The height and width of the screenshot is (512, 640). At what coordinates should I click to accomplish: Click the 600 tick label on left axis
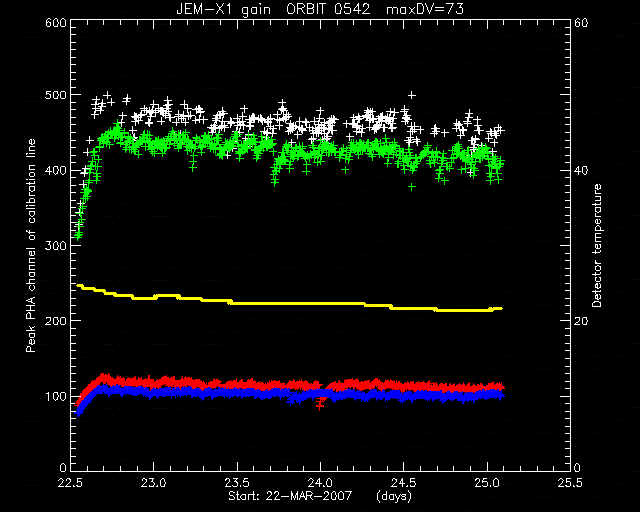click(x=56, y=22)
